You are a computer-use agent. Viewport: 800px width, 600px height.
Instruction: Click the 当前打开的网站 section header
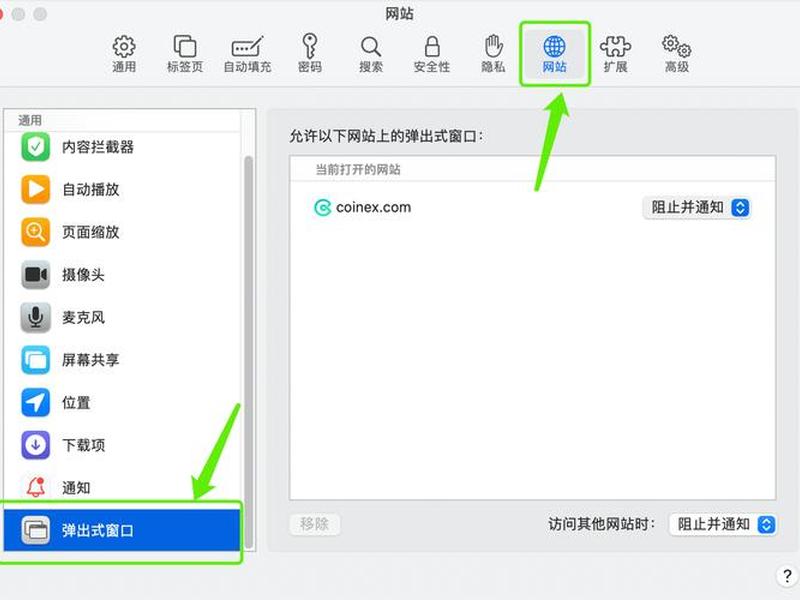[x=358, y=169]
